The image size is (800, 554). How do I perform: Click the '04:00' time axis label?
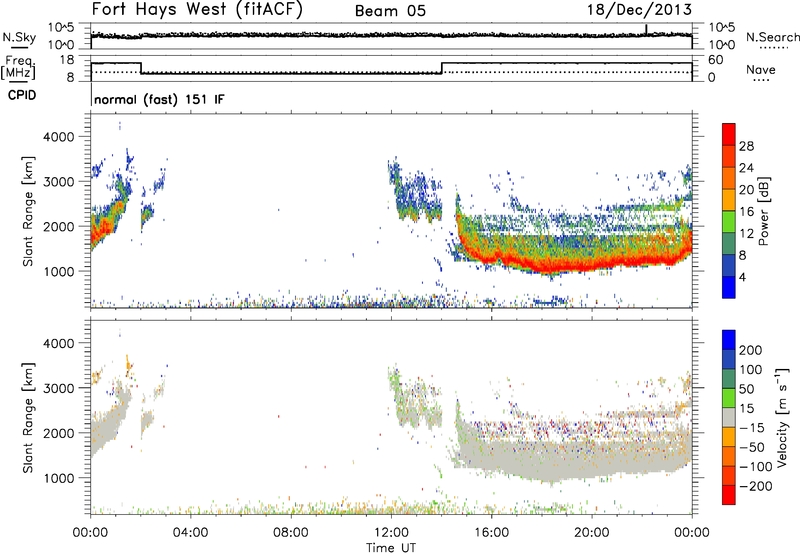coord(190,533)
